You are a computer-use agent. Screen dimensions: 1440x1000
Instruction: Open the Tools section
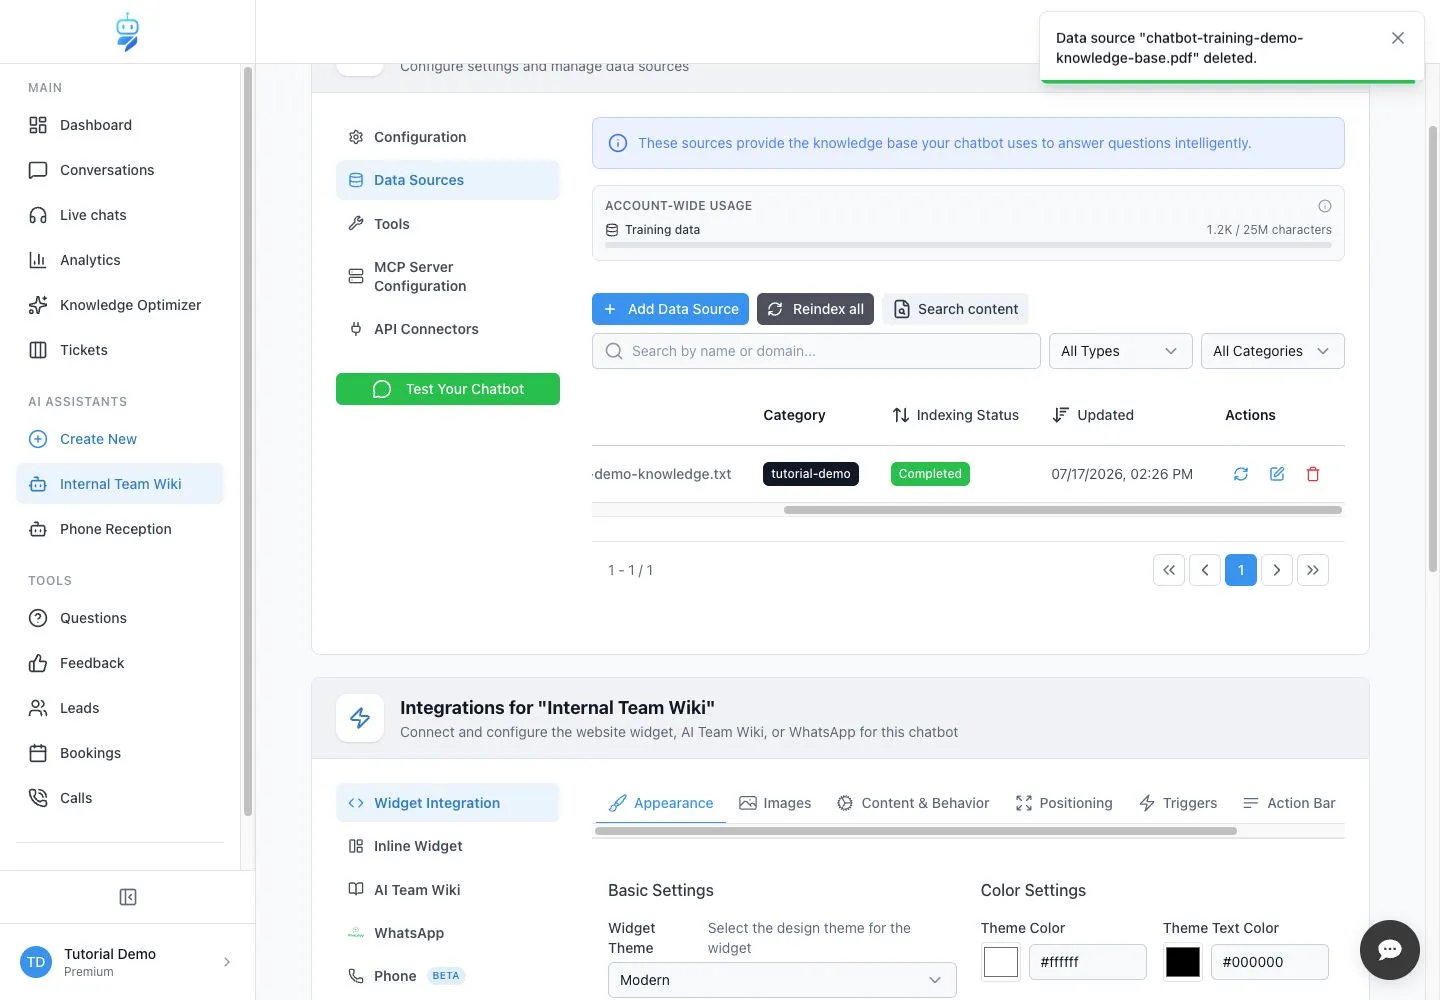click(448, 224)
